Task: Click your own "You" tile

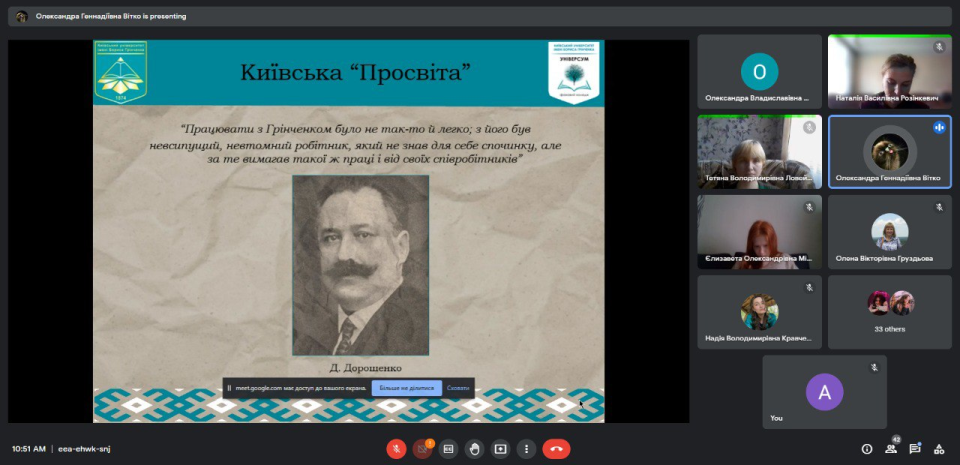Action: coord(824,391)
